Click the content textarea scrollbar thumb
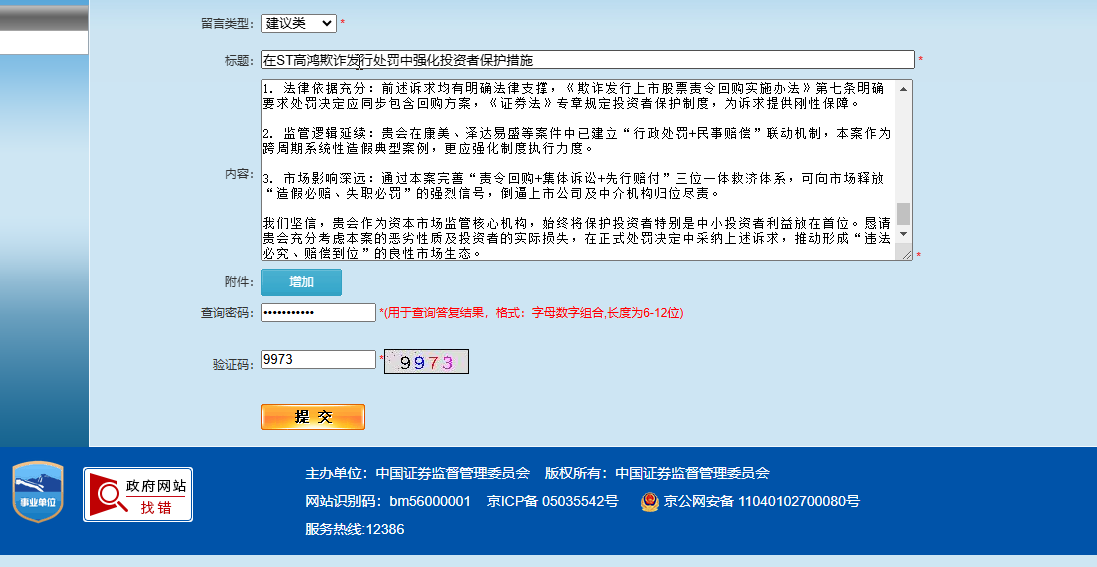 click(x=903, y=214)
